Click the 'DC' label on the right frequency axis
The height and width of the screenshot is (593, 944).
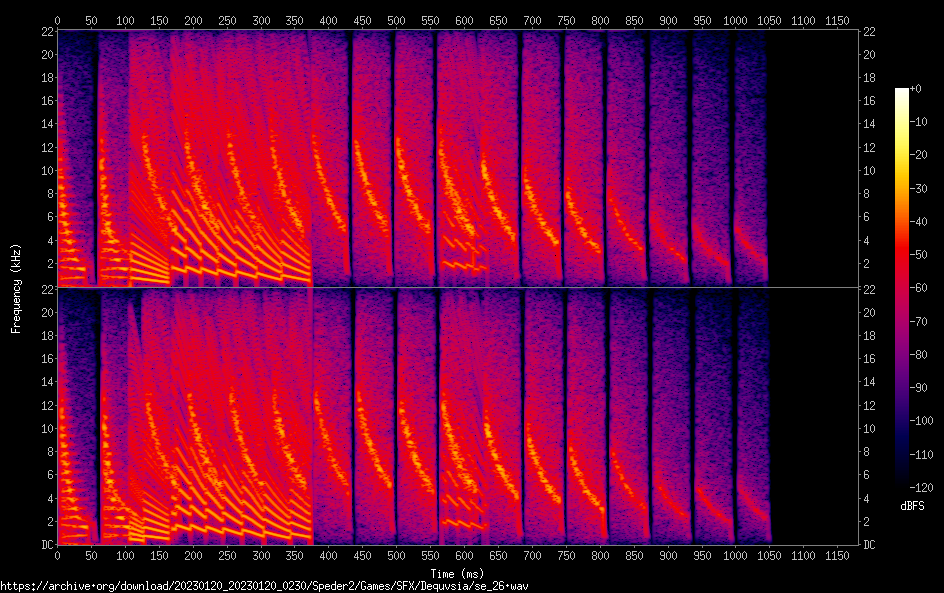click(870, 545)
